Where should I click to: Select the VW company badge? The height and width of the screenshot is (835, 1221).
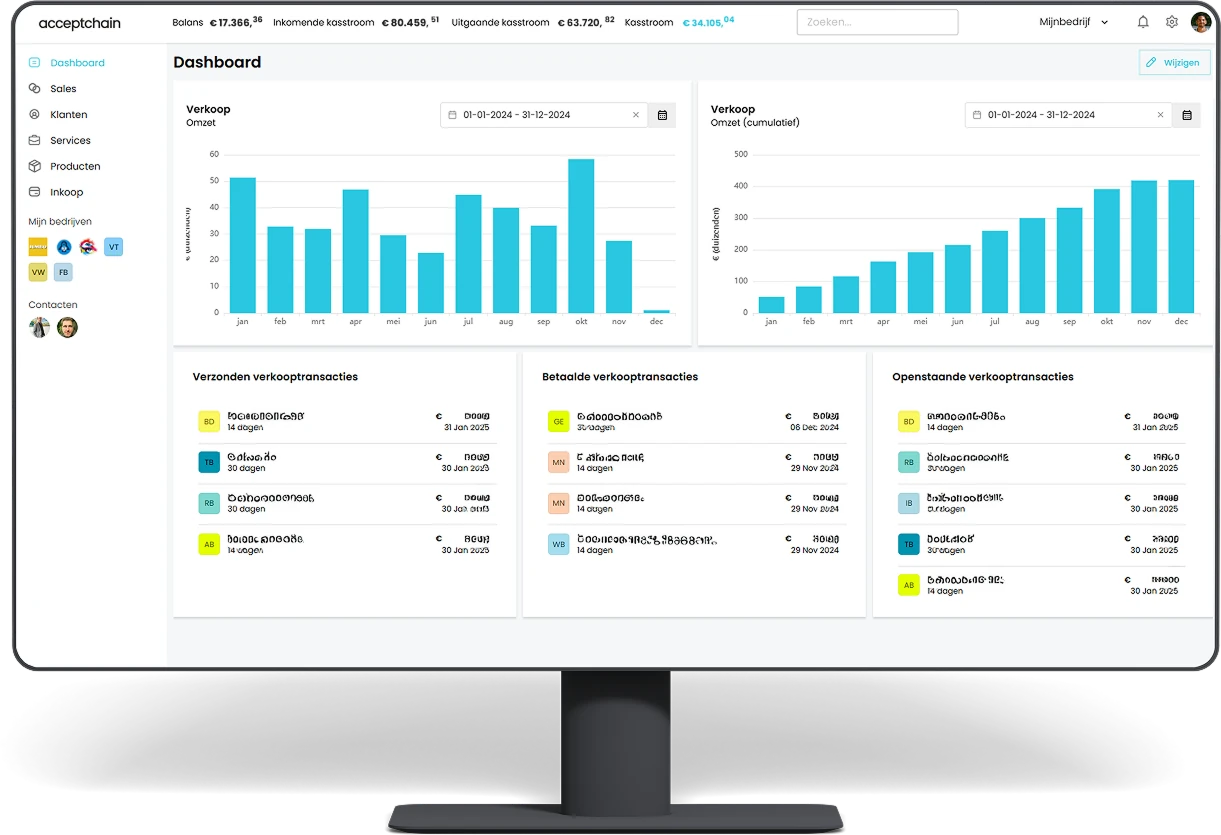point(38,272)
